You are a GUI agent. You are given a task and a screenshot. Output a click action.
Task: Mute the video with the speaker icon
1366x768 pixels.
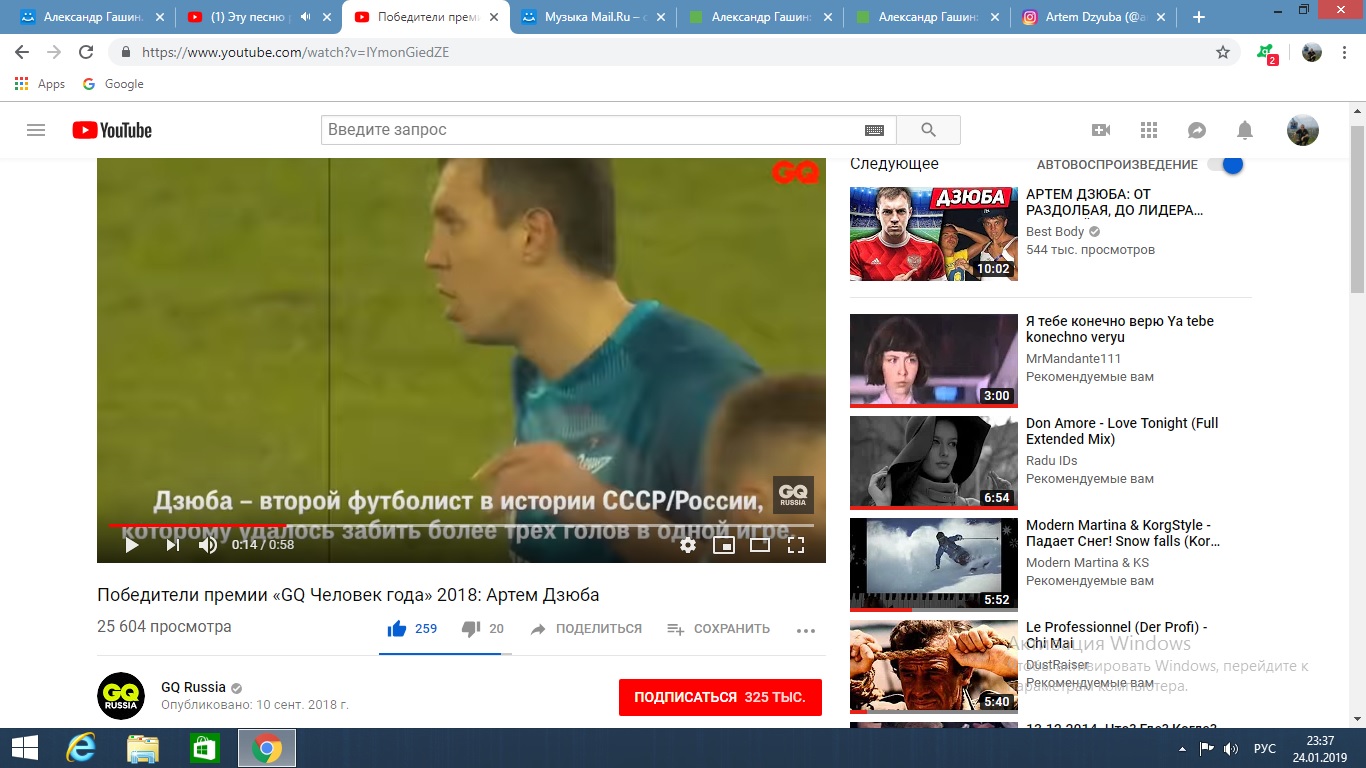coord(208,545)
